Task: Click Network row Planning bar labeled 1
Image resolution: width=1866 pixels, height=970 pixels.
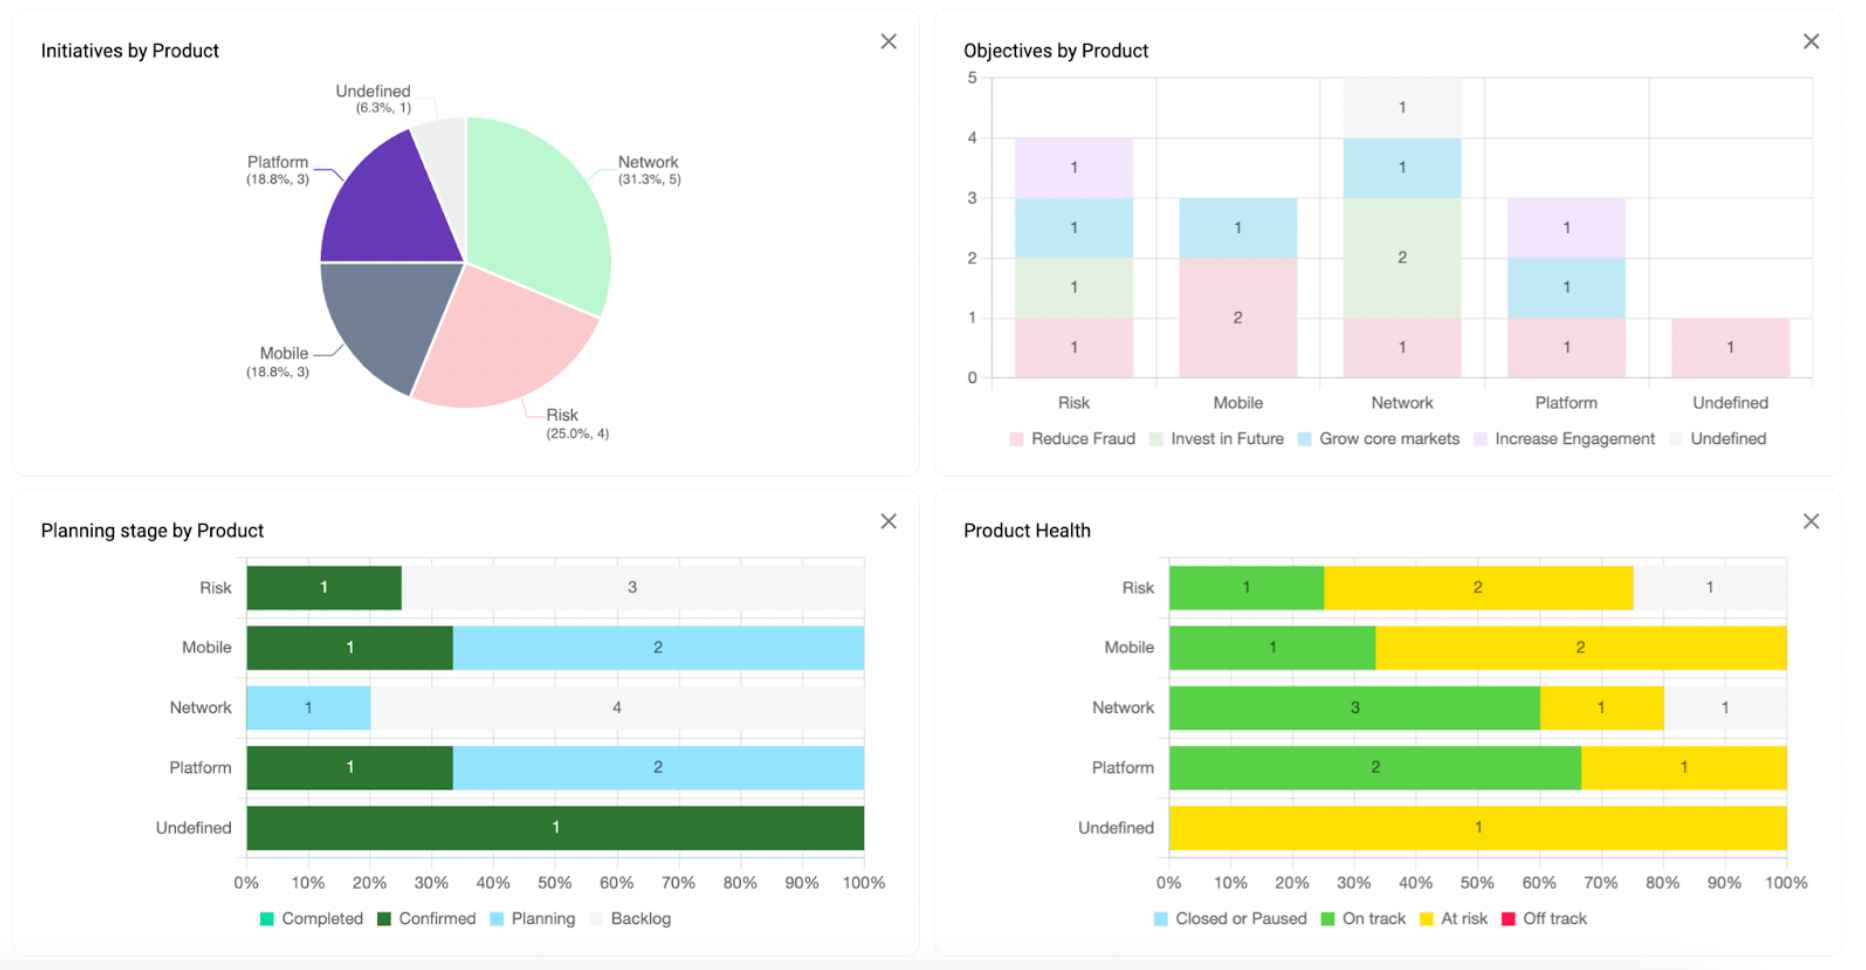Action: (x=308, y=708)
